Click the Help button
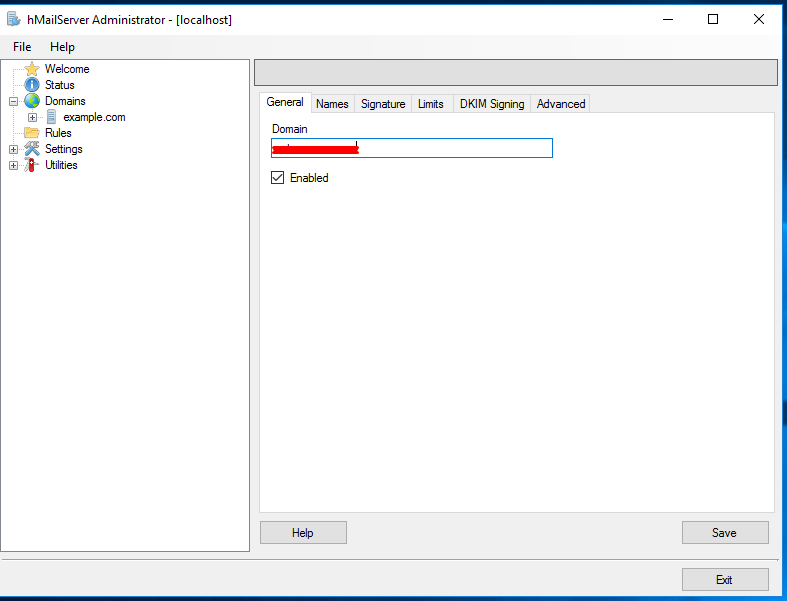787x601 pixels. 303,533
